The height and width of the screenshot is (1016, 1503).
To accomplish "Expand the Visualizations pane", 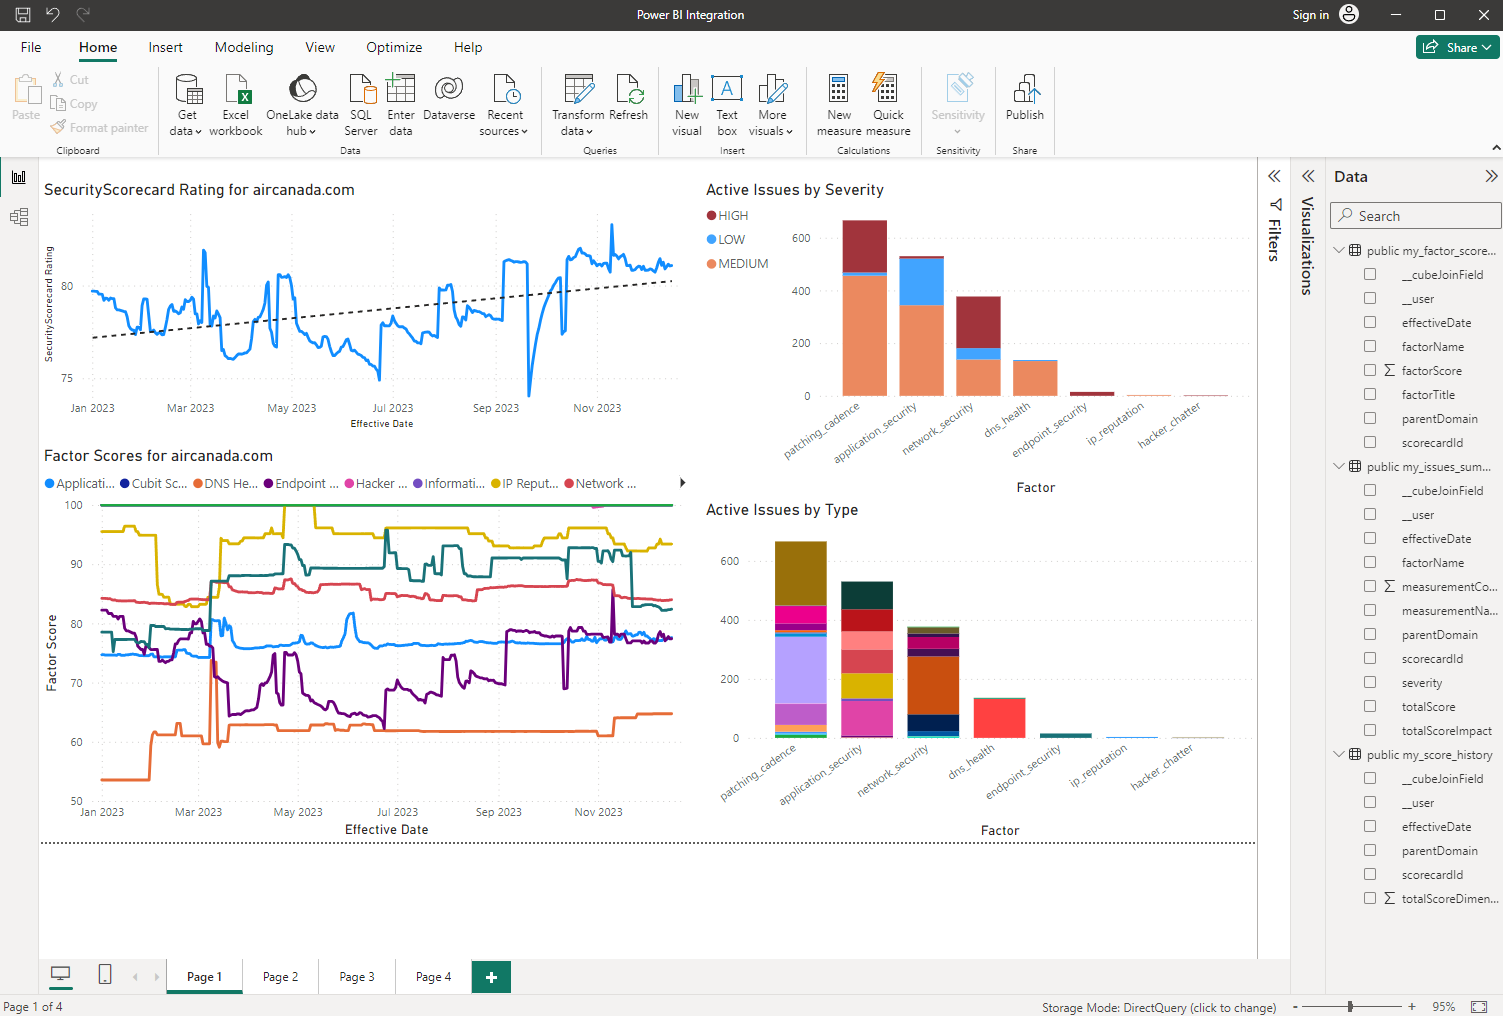I will click(1308, 176).
